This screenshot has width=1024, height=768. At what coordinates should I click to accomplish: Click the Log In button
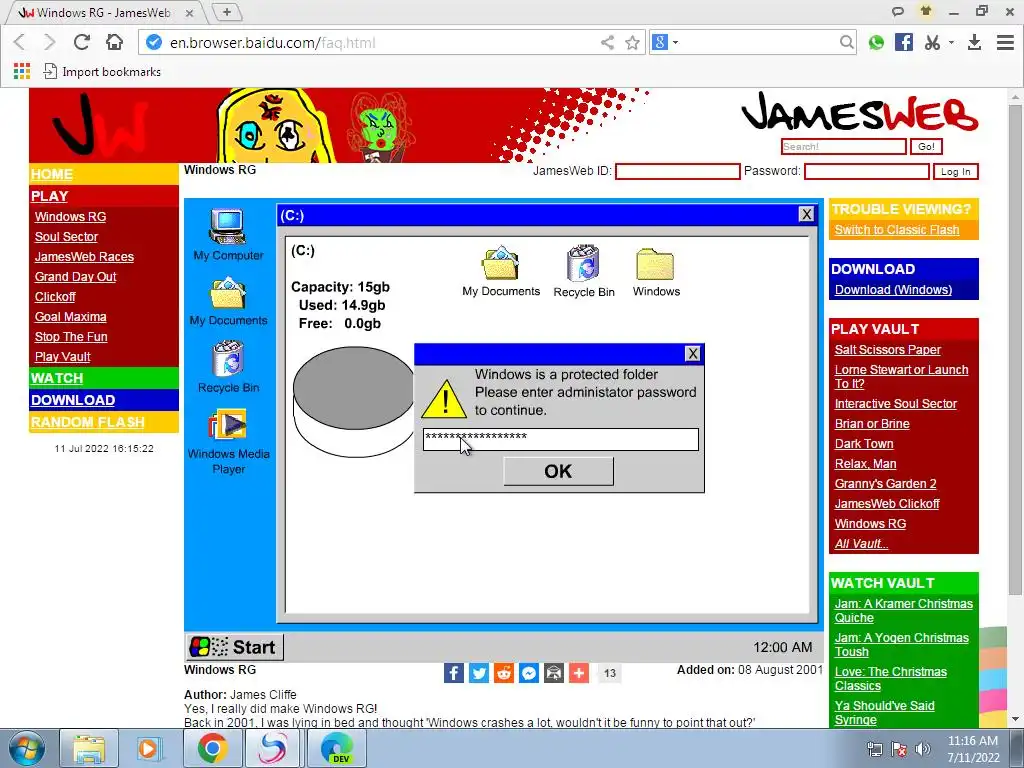click(x=955, y=171)
